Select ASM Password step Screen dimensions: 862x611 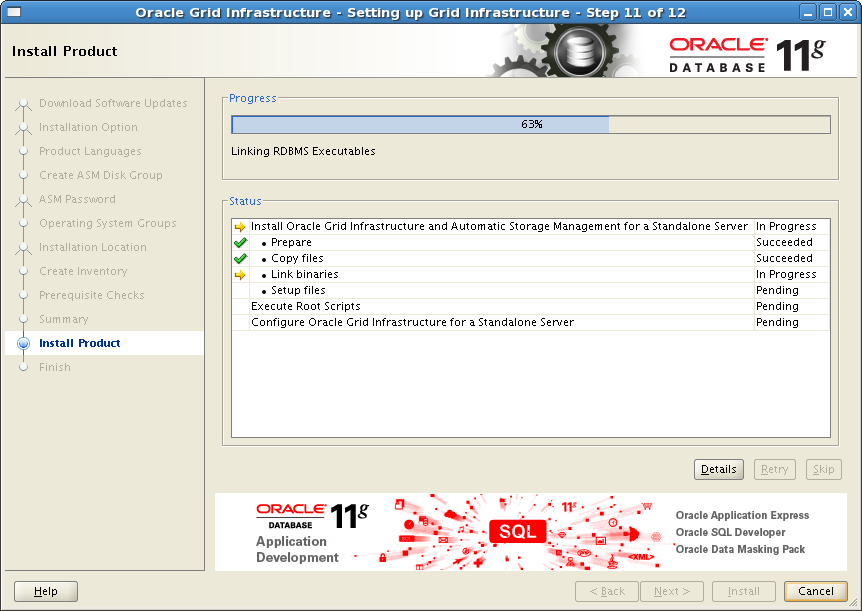pyautogui.click(x=78, y=199)
